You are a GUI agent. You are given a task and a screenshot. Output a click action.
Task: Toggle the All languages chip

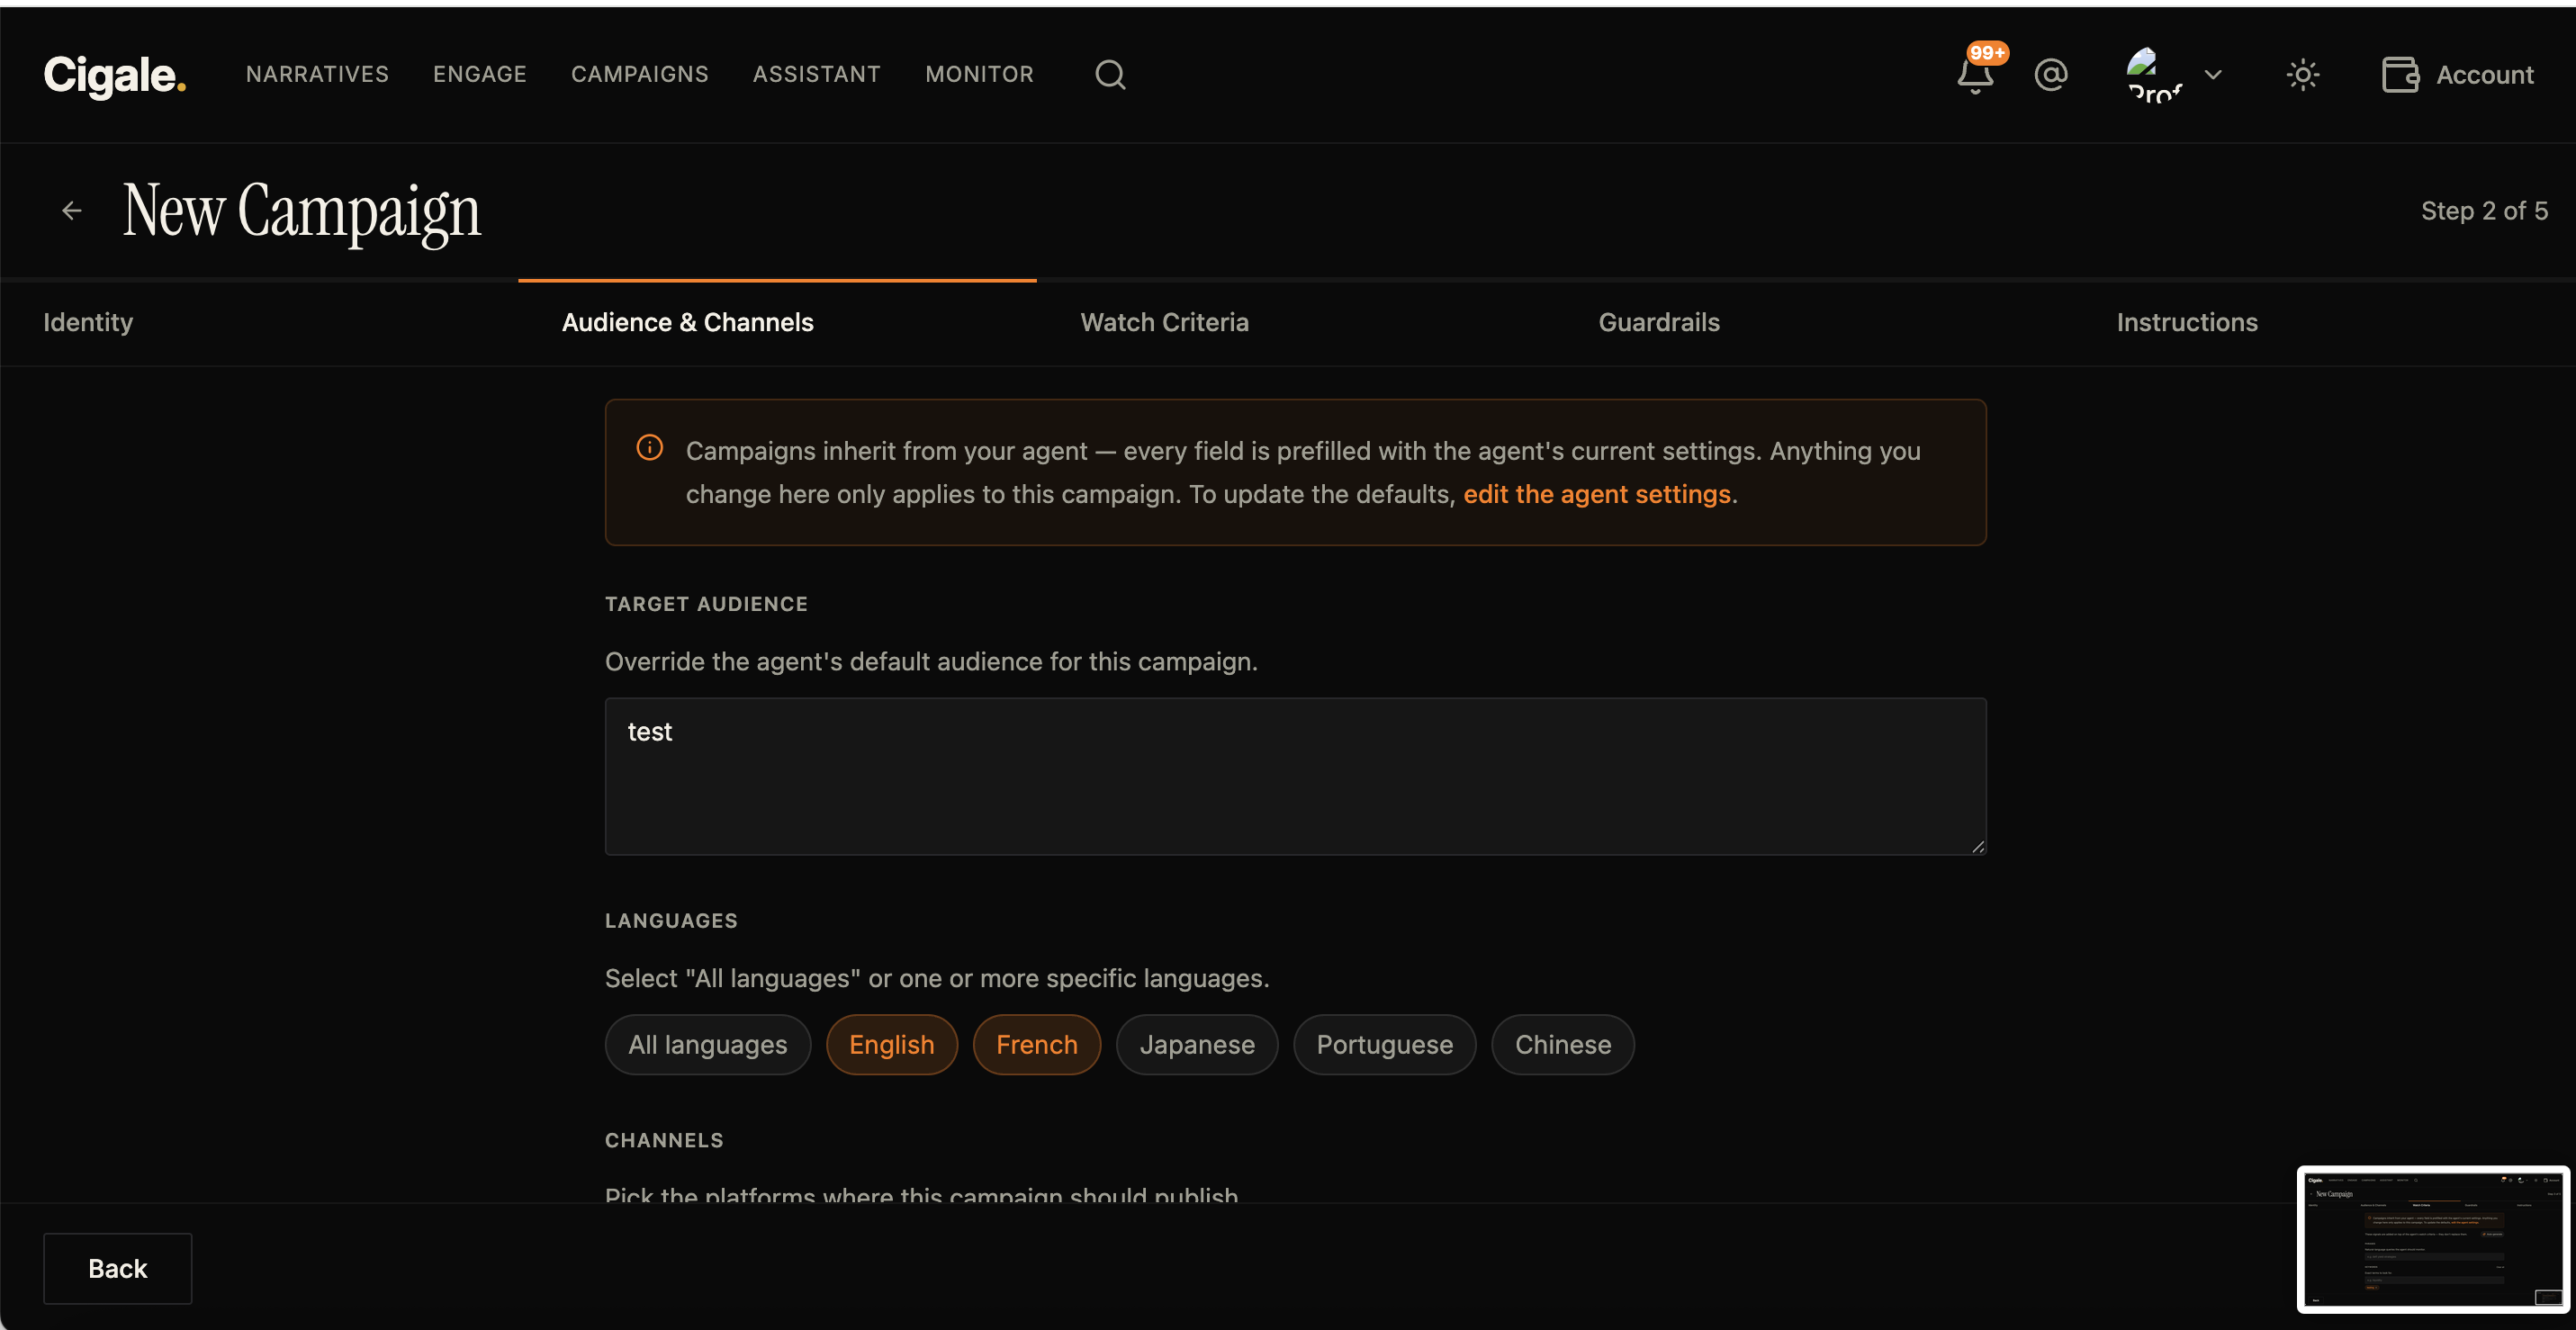[x=708, y=1044]
